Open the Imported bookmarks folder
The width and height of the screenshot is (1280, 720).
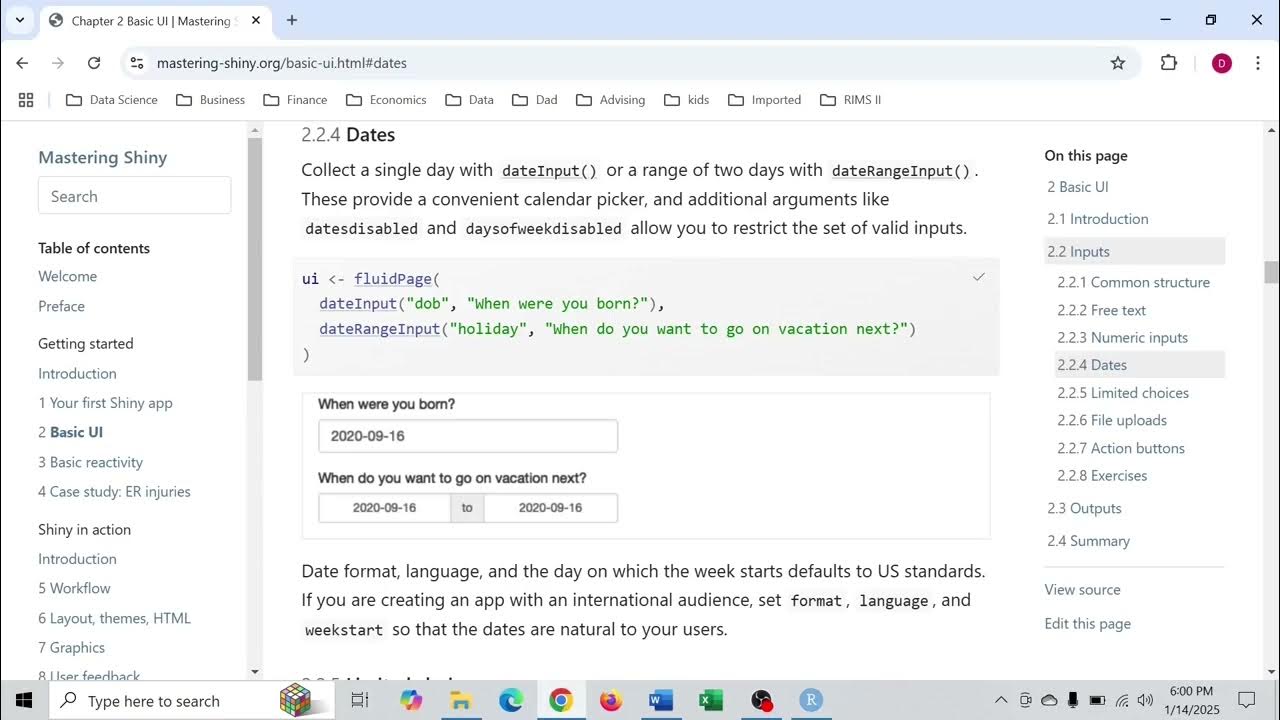pos(765,100)
